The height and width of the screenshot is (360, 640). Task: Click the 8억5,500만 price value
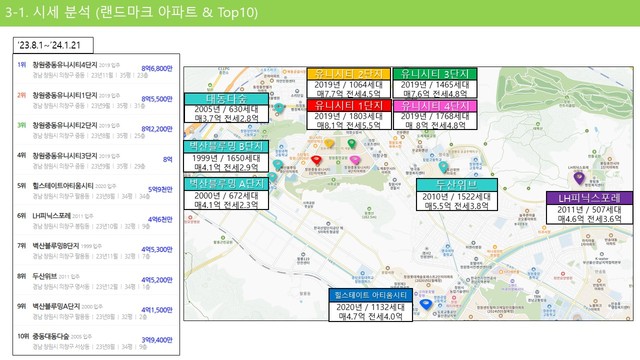pyautogui.click(x=157, y=99)
